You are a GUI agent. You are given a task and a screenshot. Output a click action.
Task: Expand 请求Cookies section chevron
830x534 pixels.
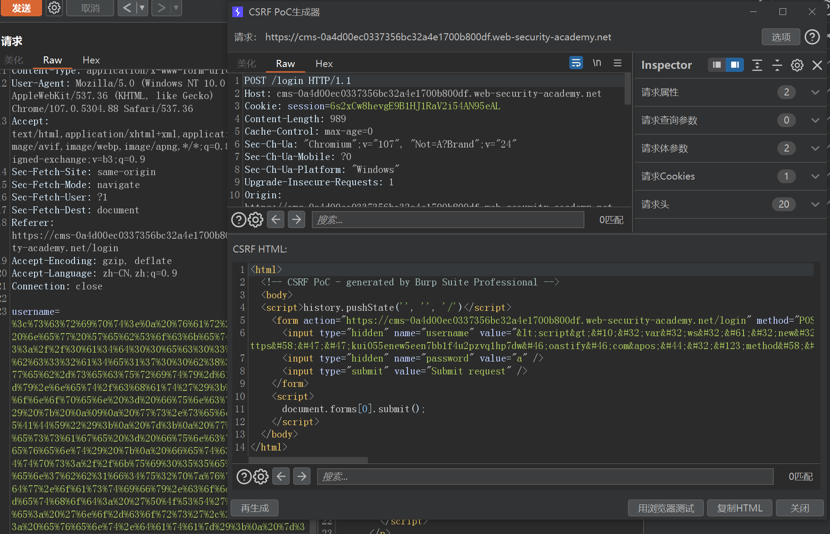[x=815, y=177]
